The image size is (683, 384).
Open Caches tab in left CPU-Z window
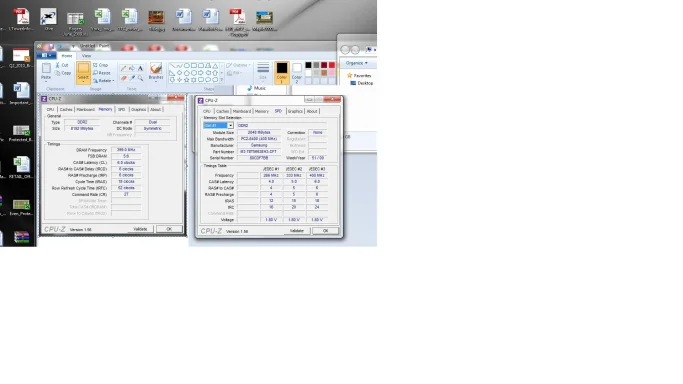66,109
